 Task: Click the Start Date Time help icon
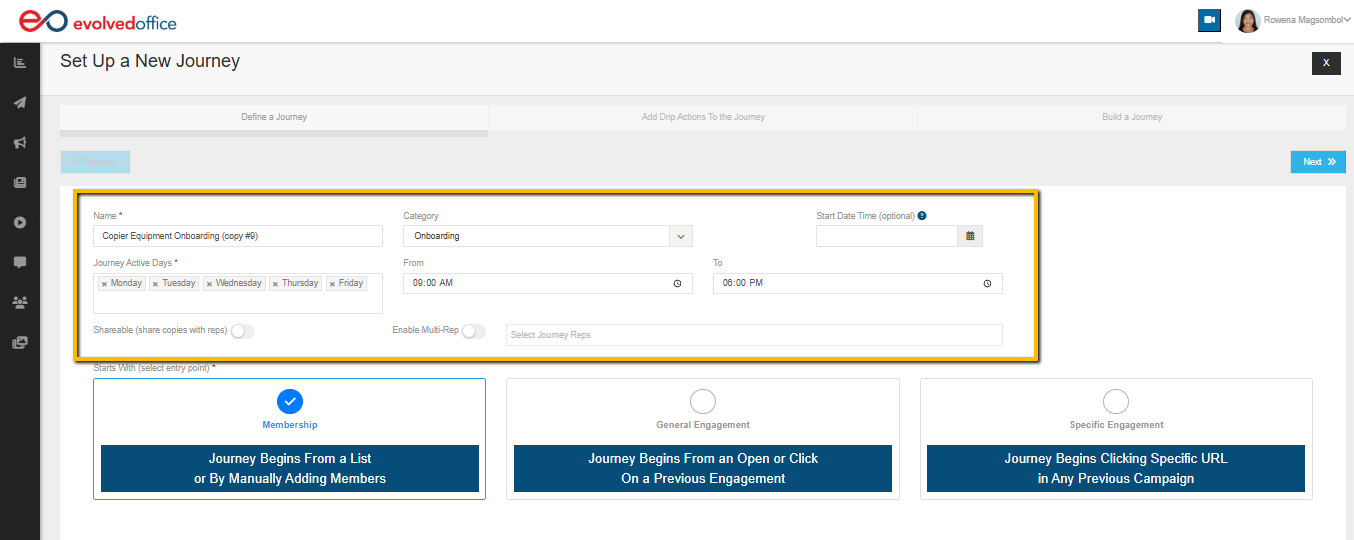922,216
